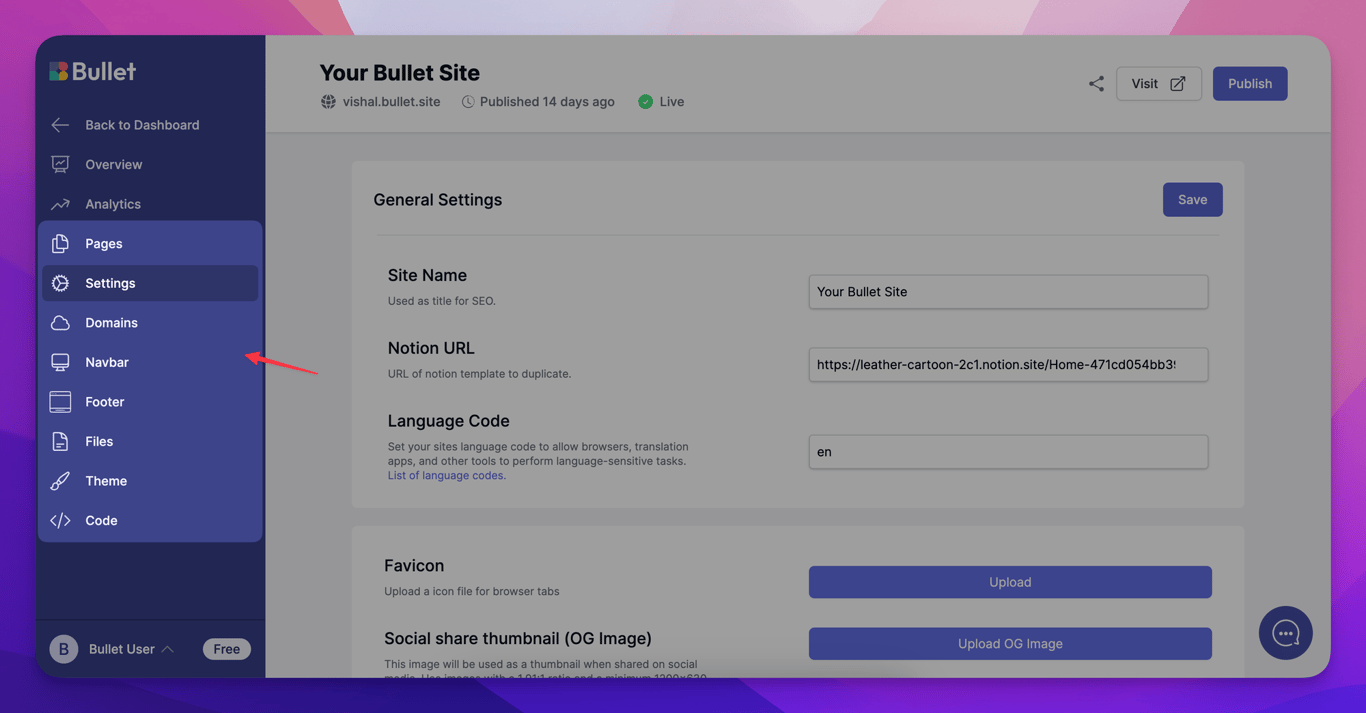This screenshot has width=1366, height=713.
Task: Click the General Settings heading
Action: (438, 200)
